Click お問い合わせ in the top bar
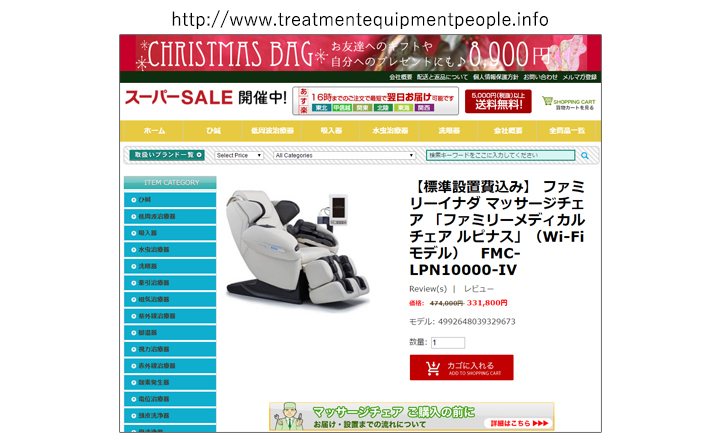Image resolution: width=720 pixels, height=440 pixels. click(x=540, y=77)
